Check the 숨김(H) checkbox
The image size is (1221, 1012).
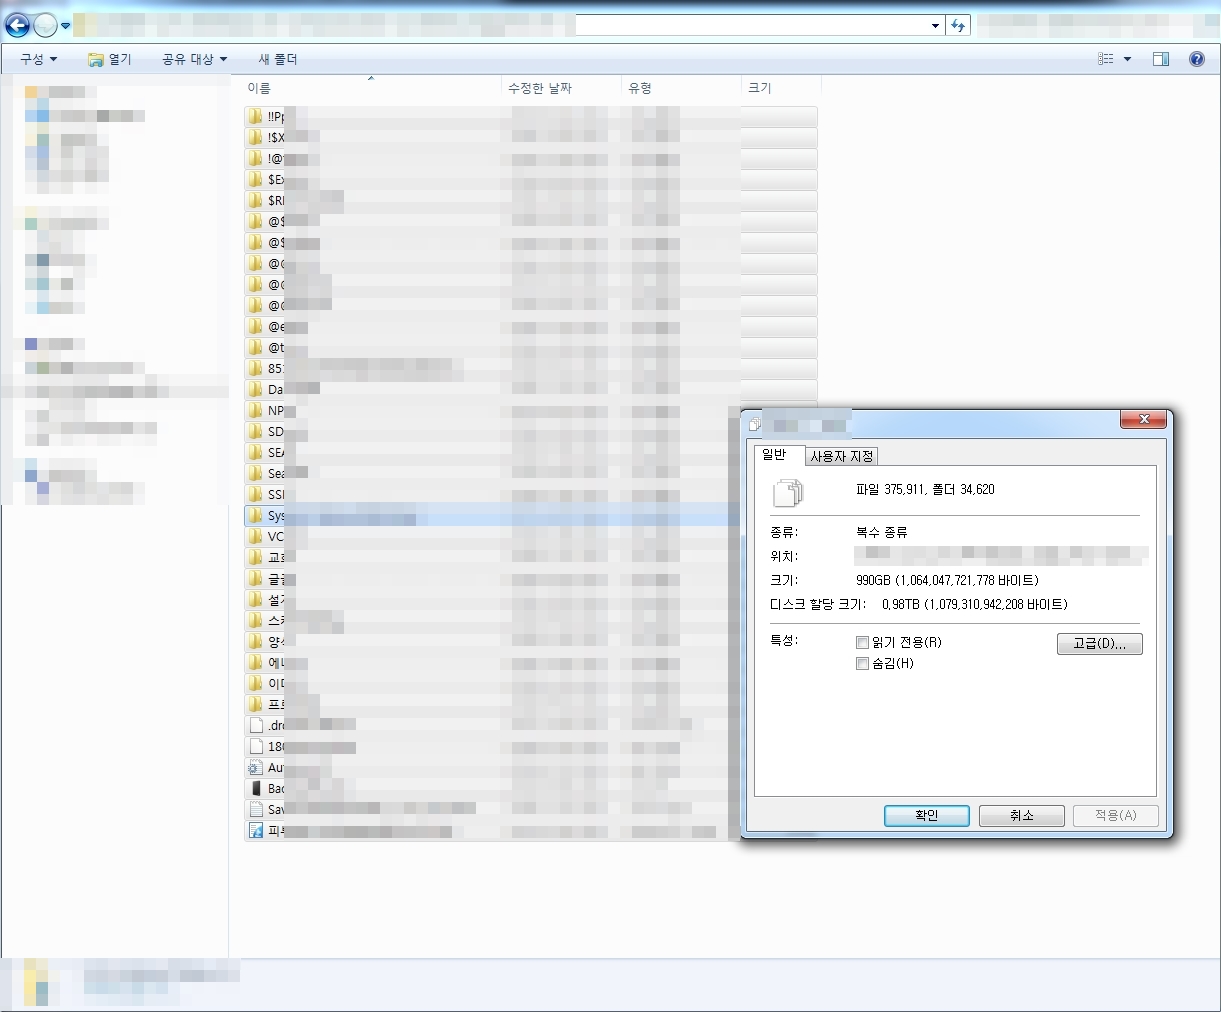[x=862, y=664]
